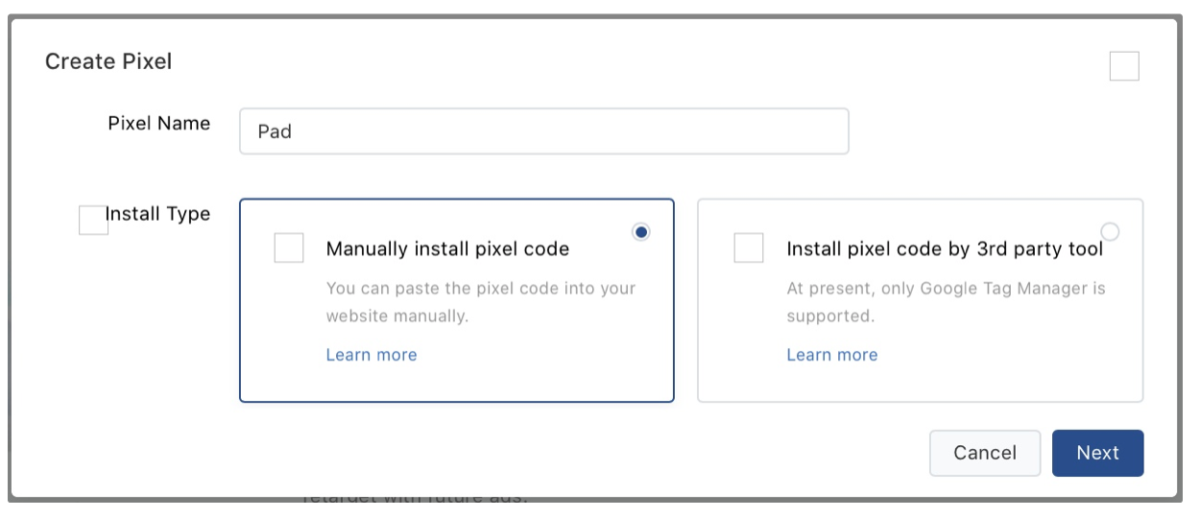1200x518 pixels.
Task: Click the Google Tag Manager supported description
Action: coord(945,302)
